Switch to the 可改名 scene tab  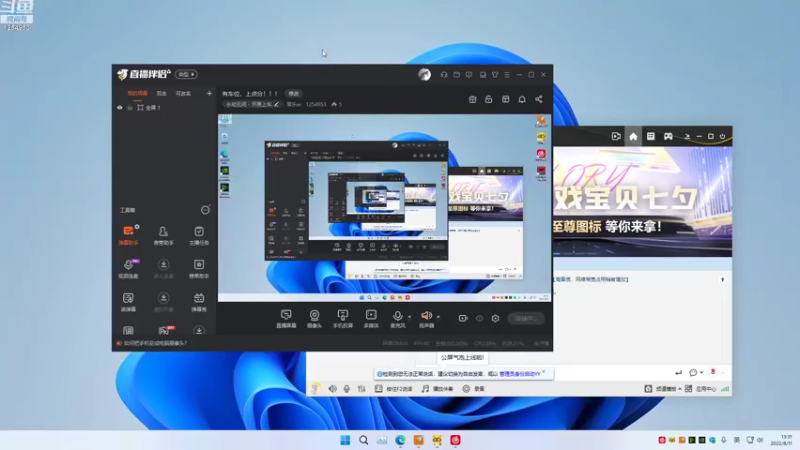click(x=183, y=93)
